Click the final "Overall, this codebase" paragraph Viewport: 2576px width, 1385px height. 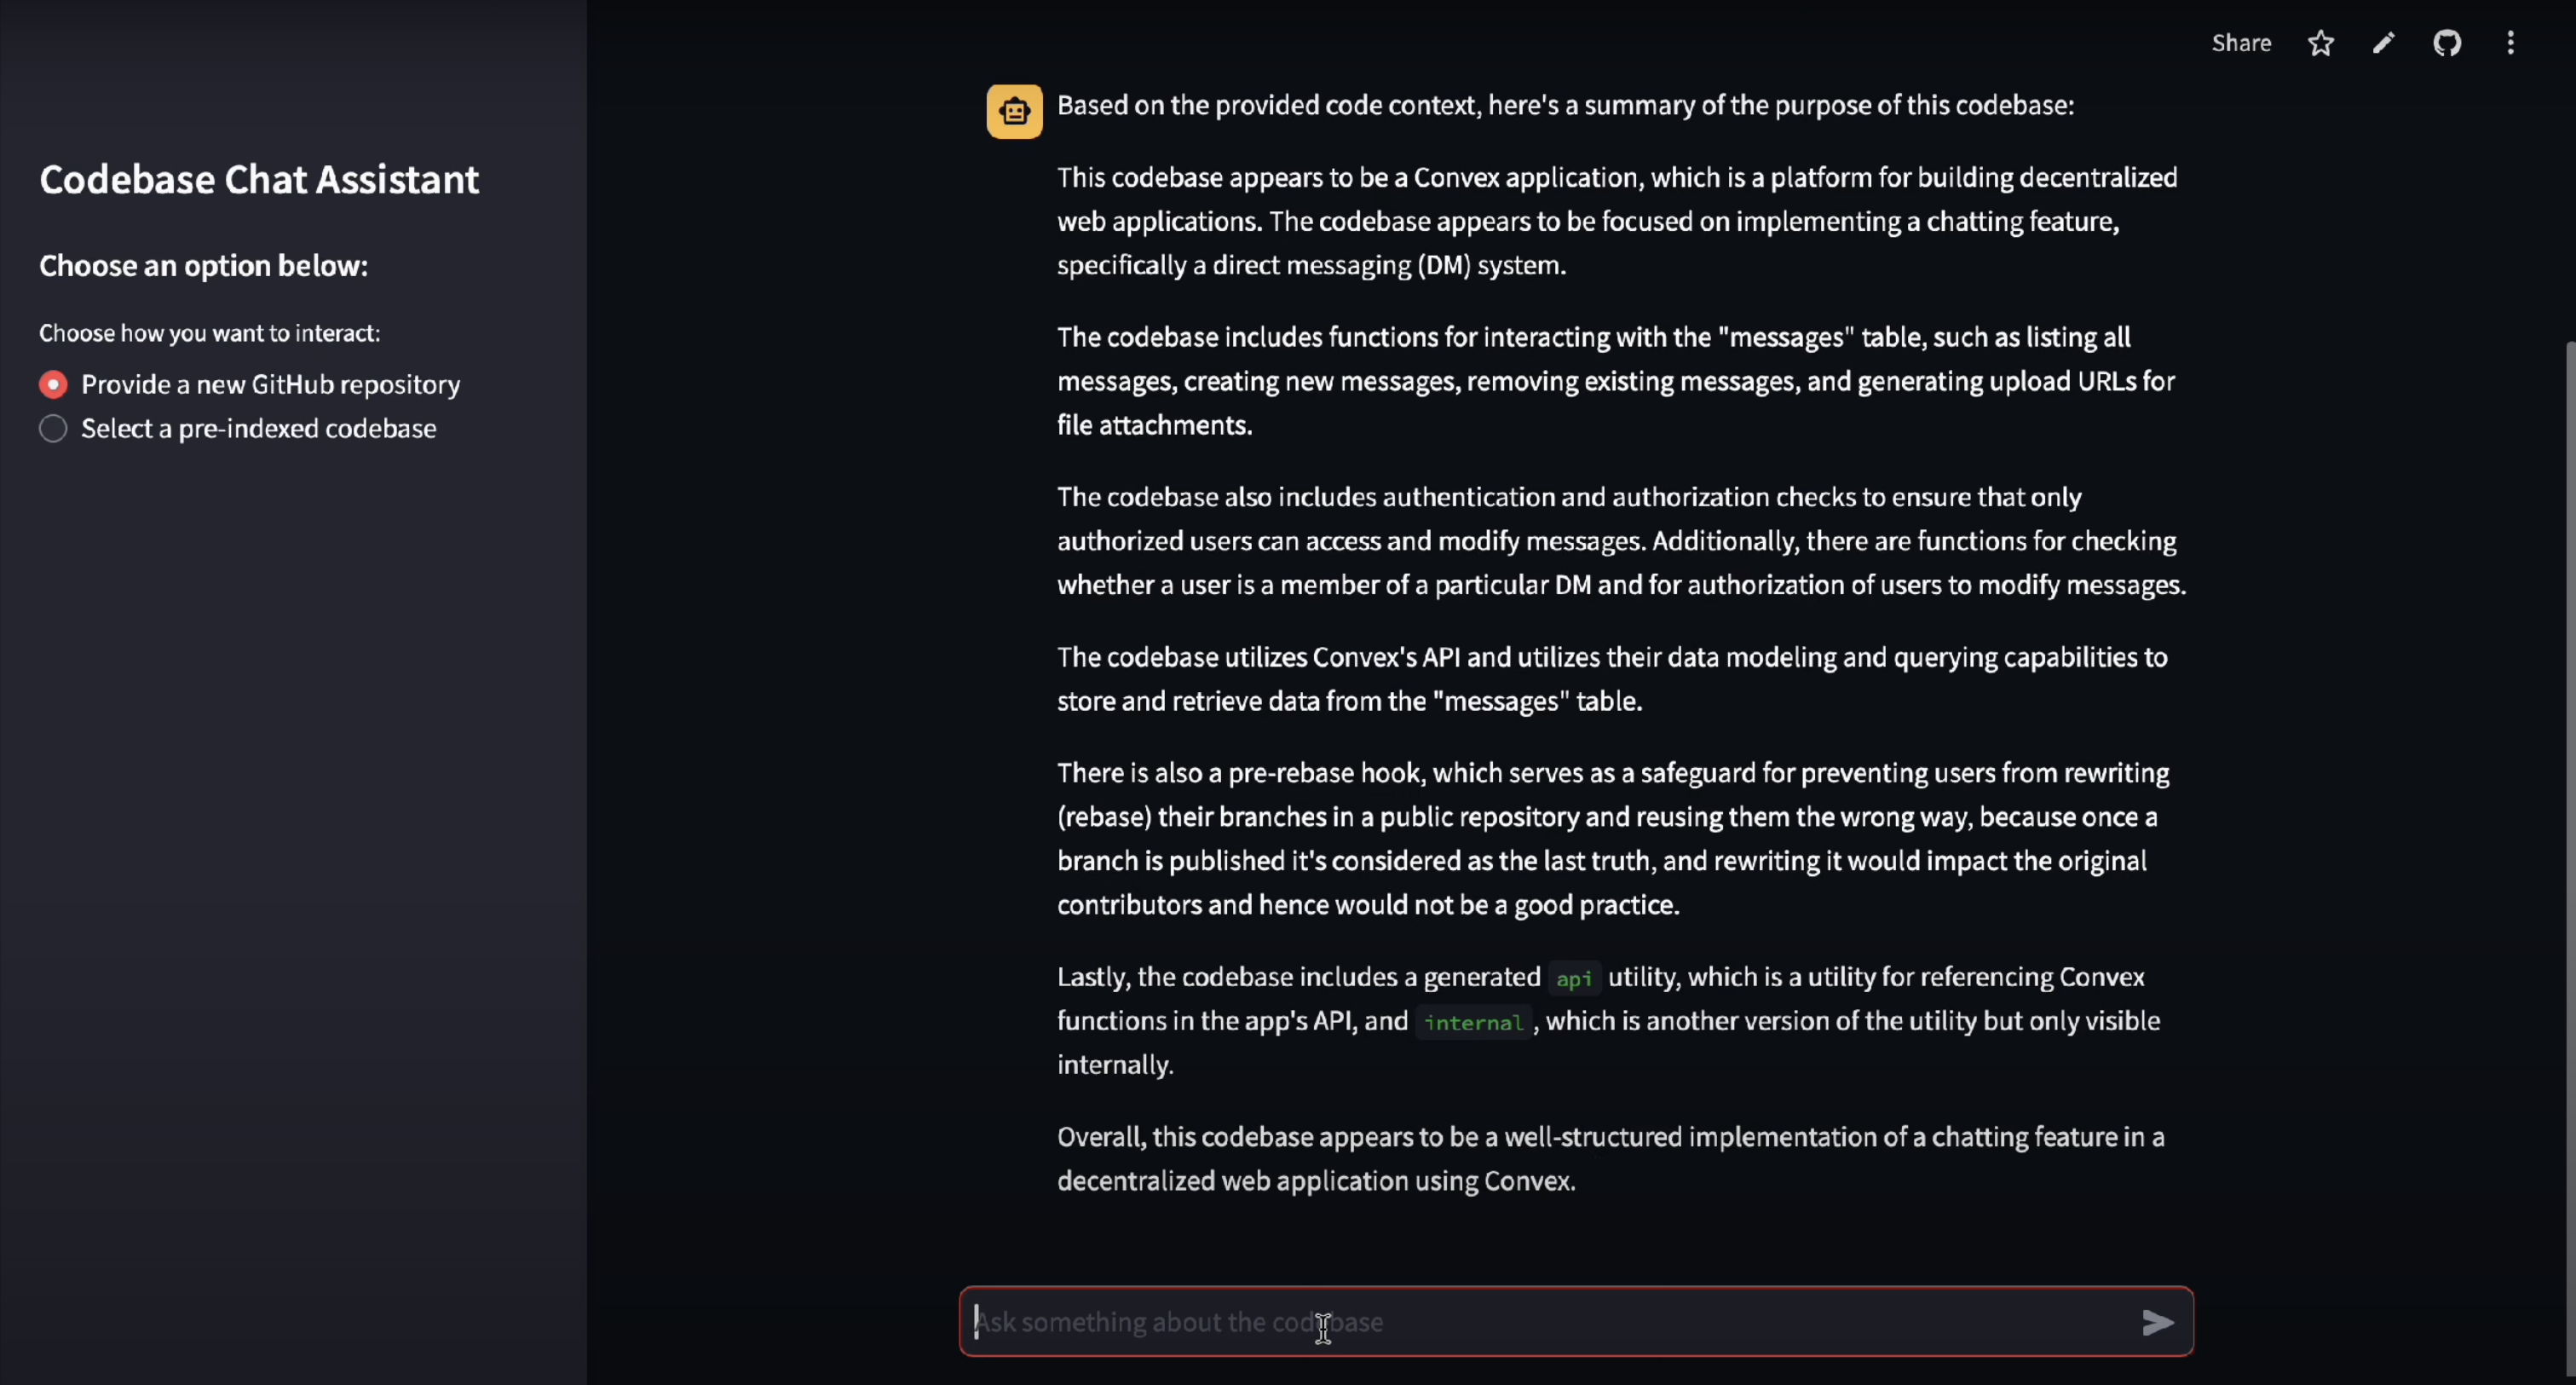(1611, 1159)
